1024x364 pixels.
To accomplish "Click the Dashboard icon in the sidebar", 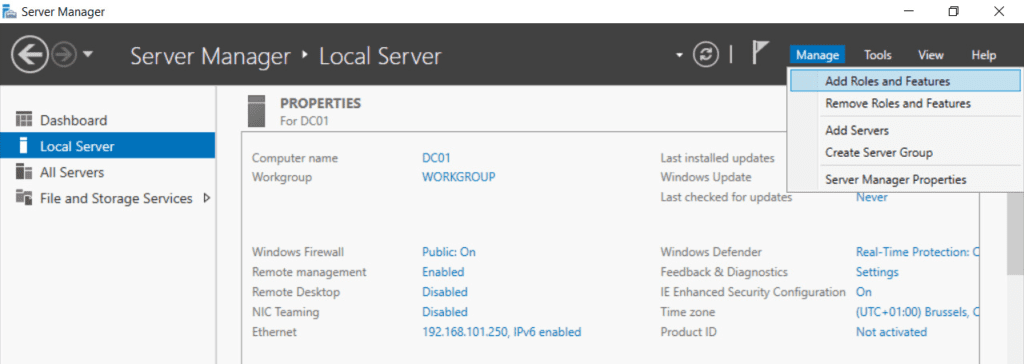I will [24, 120].
